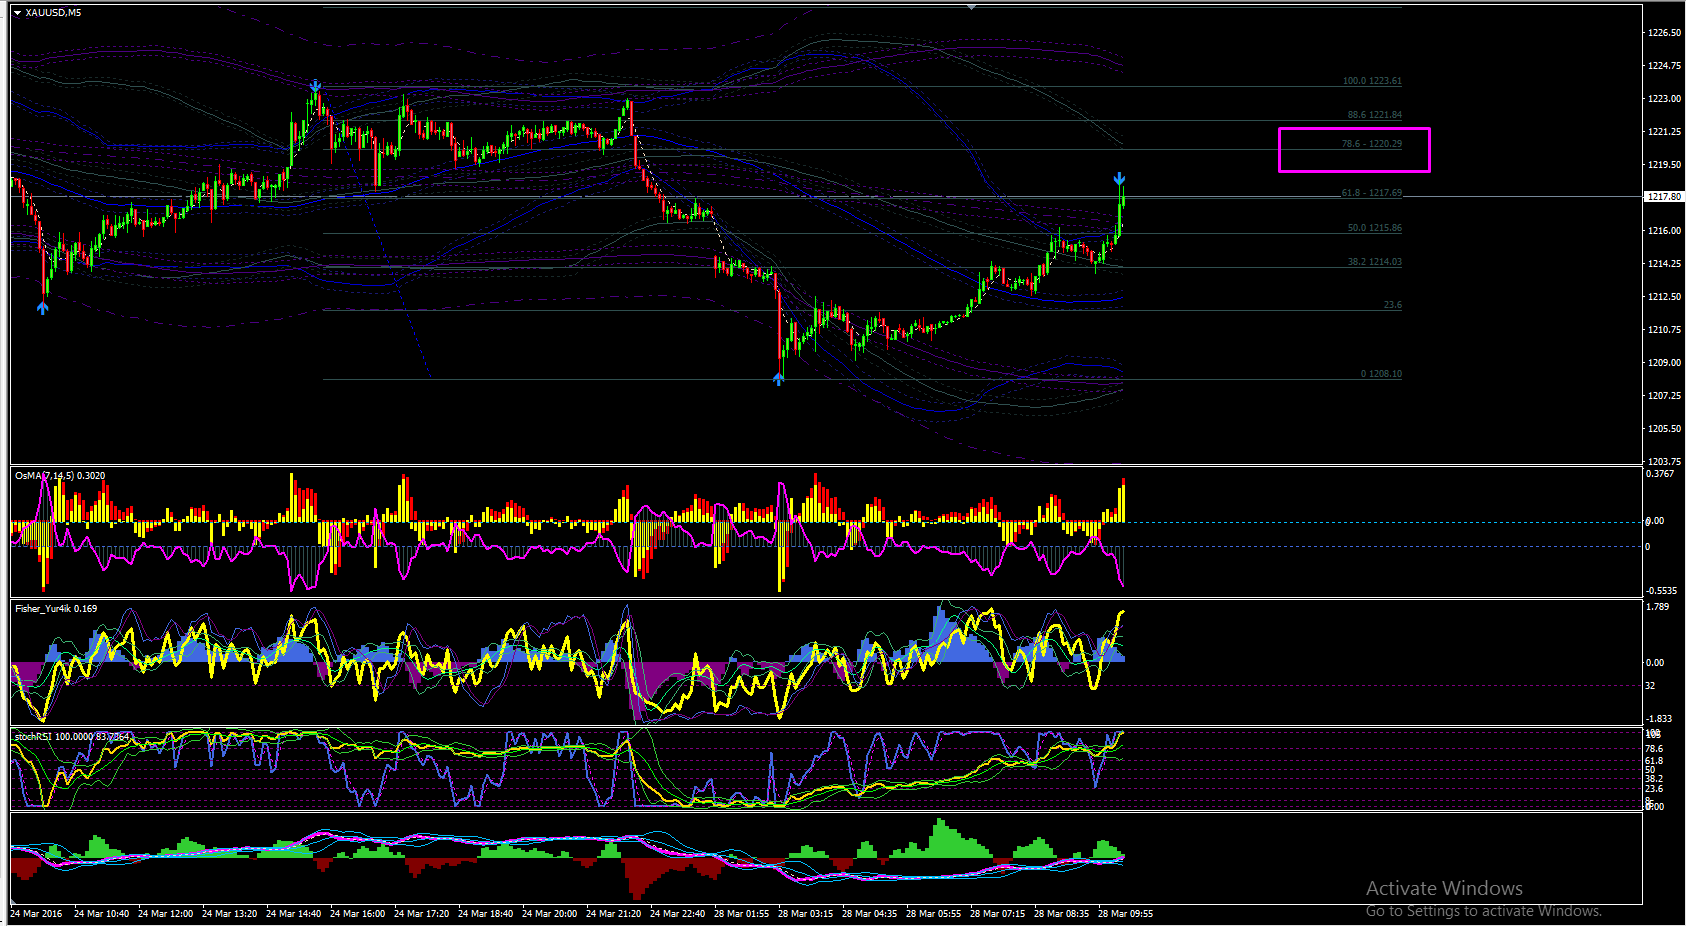The height and width of the screenshot is (926, 1686).
Task: Select the OsMA(7,14,5) indicator label
Action: (x=60, y=476)
